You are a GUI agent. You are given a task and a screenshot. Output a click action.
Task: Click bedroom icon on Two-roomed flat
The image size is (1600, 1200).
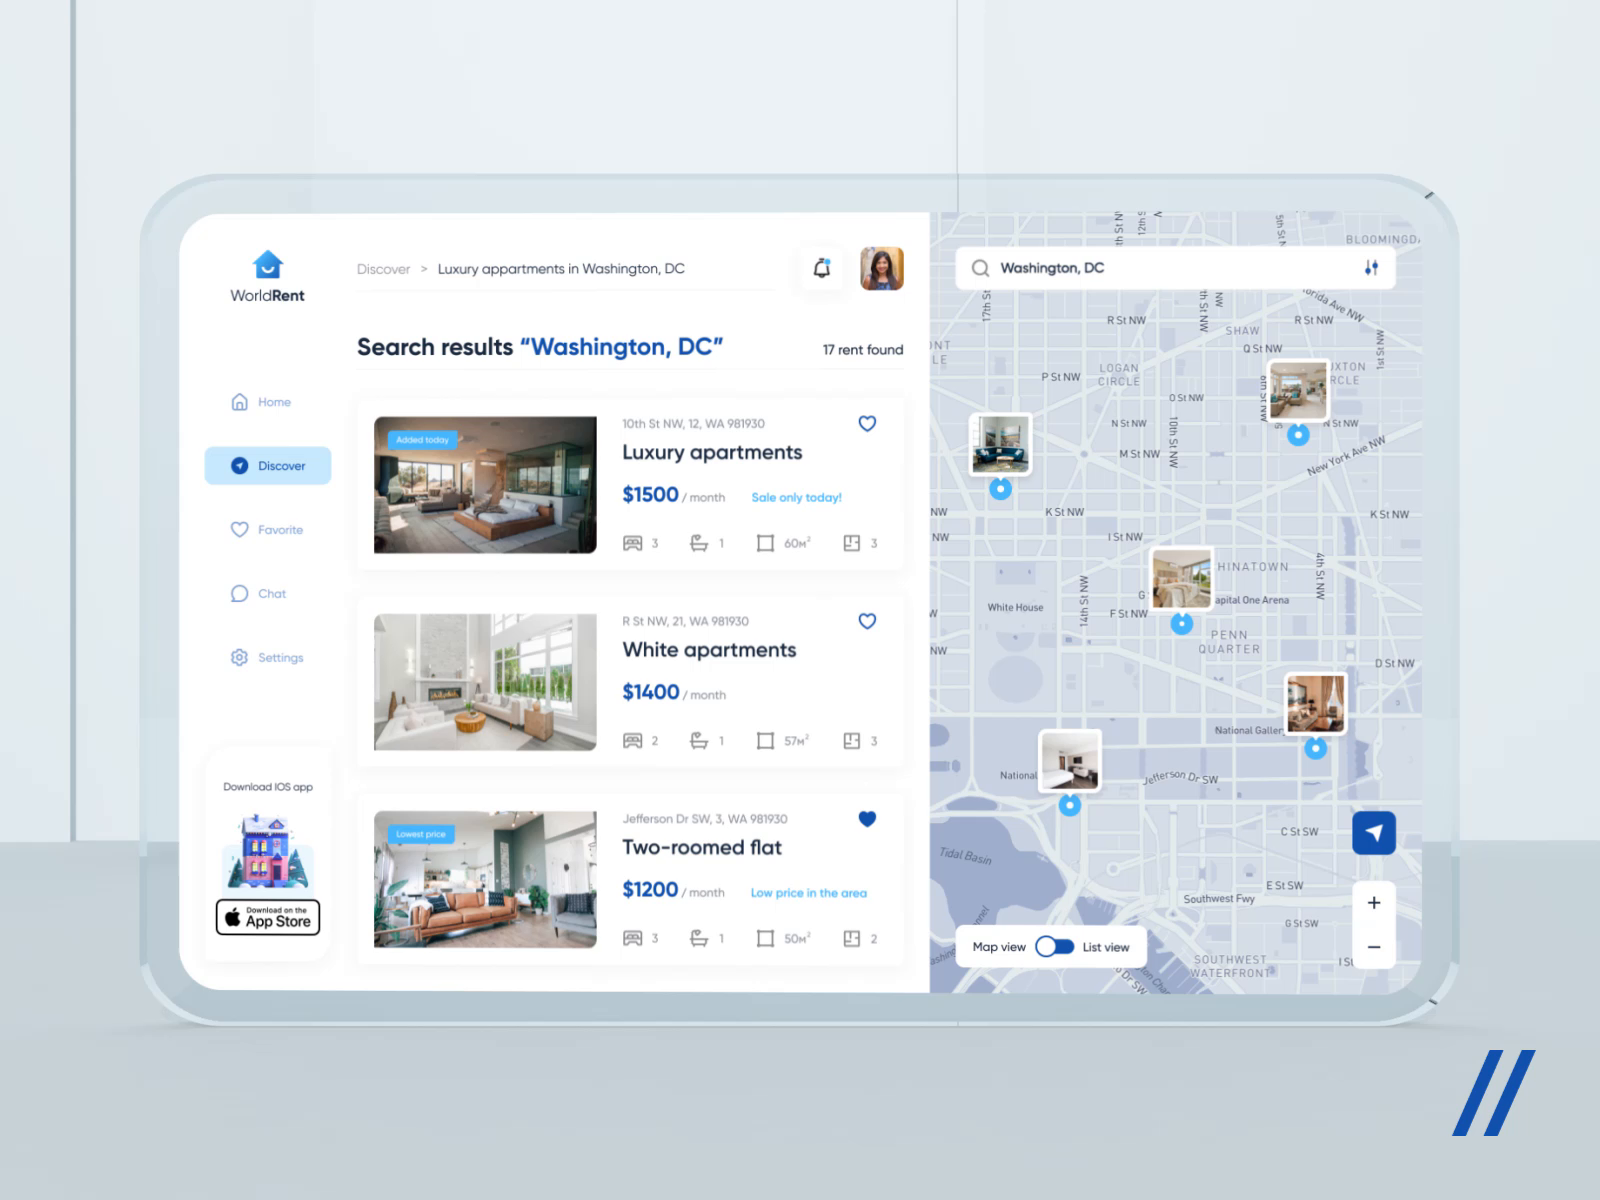tap(633, 938)
